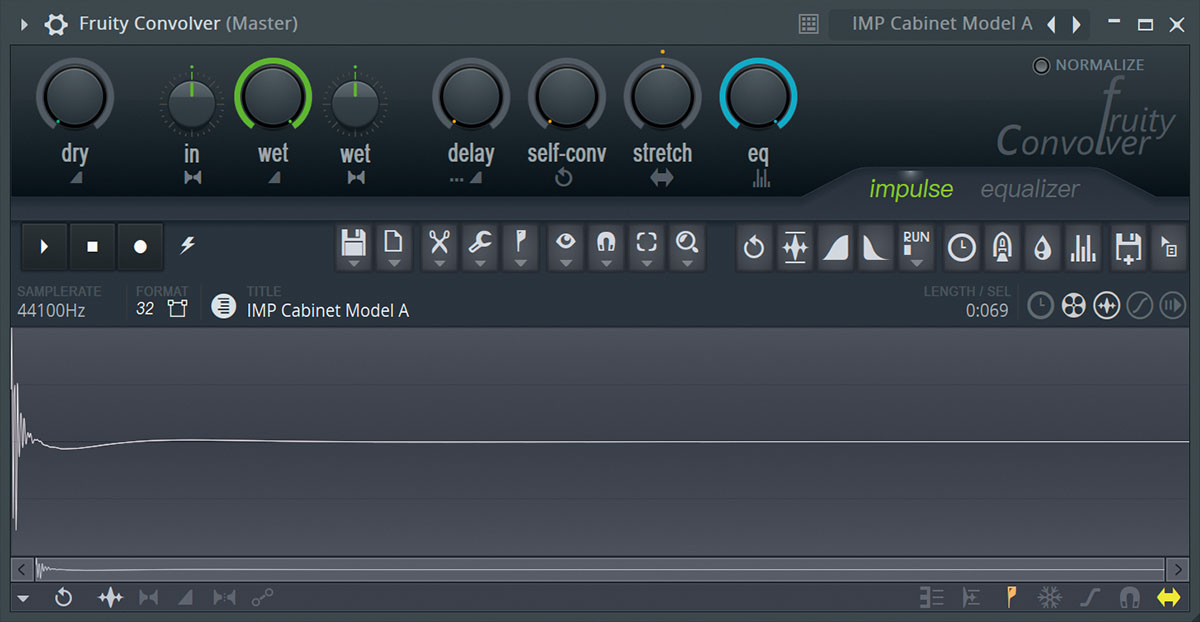Click the format stereo channels icon

[x=177, y=309]
